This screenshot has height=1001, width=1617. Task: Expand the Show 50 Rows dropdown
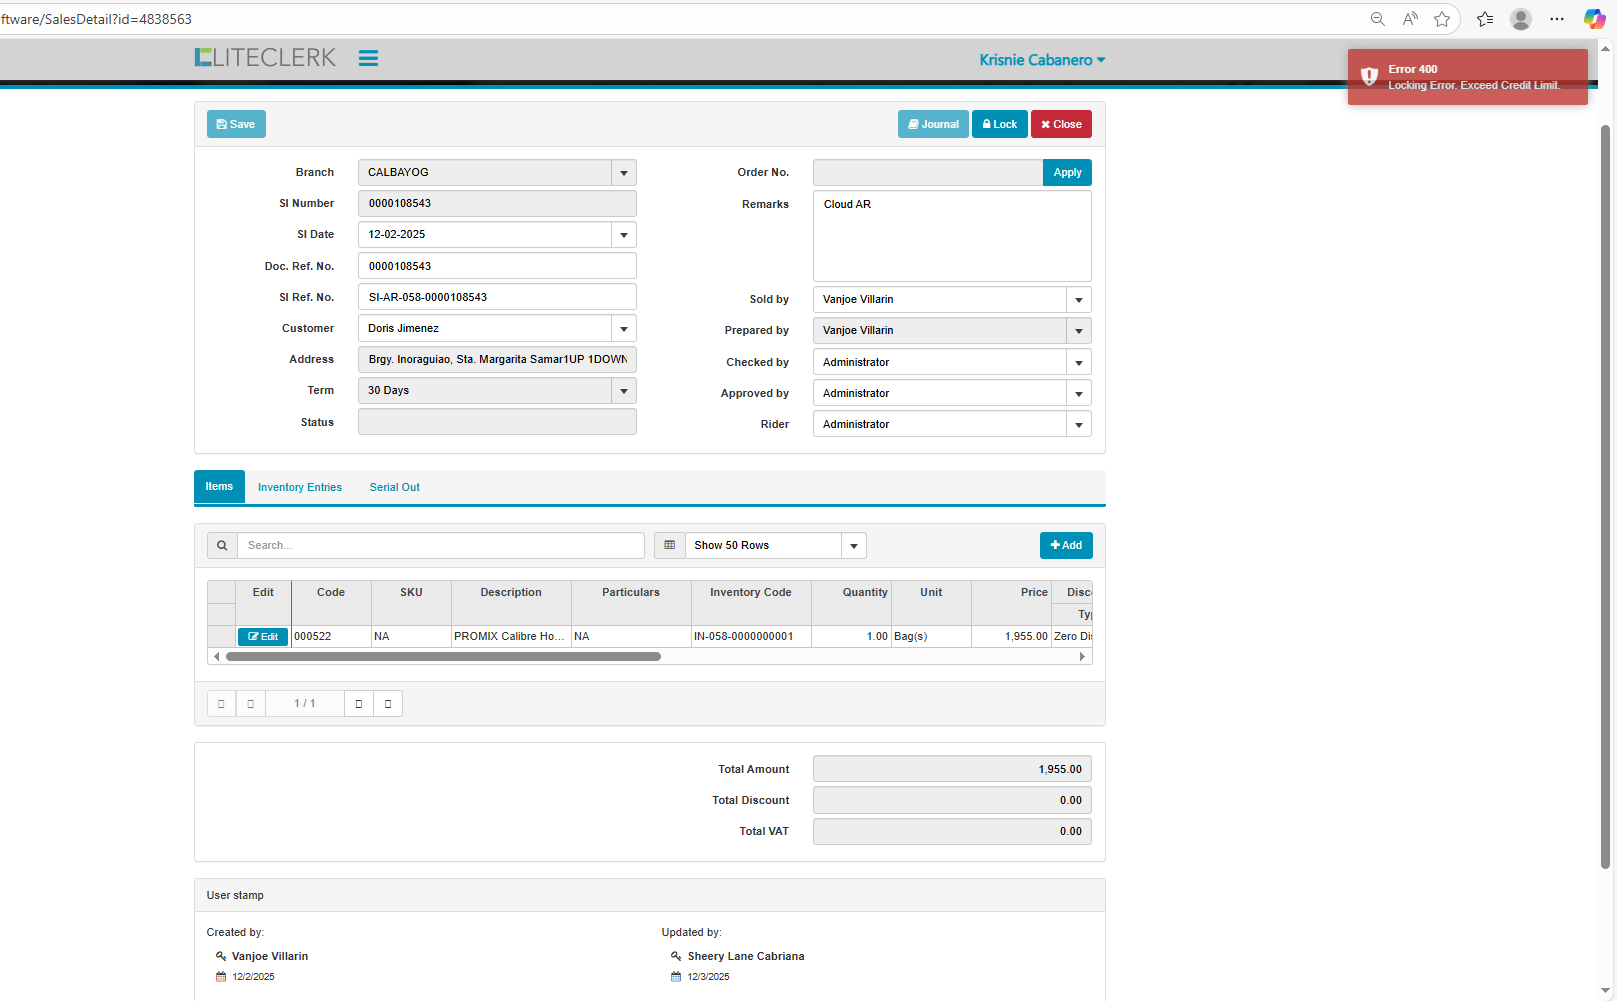(x=853, y=546)
